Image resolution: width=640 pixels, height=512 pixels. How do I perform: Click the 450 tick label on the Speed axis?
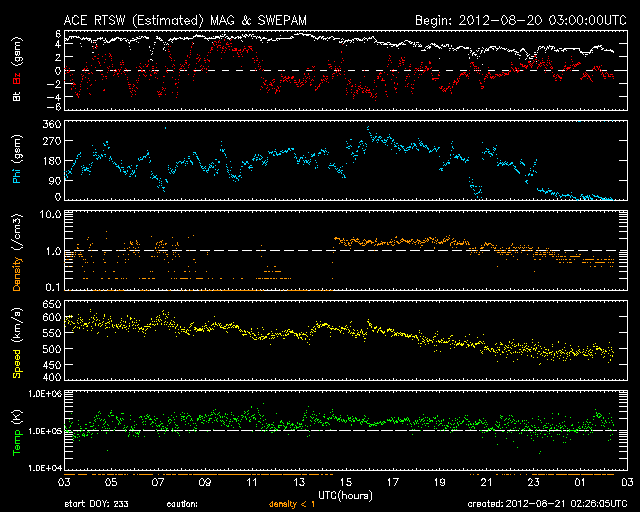51,365
